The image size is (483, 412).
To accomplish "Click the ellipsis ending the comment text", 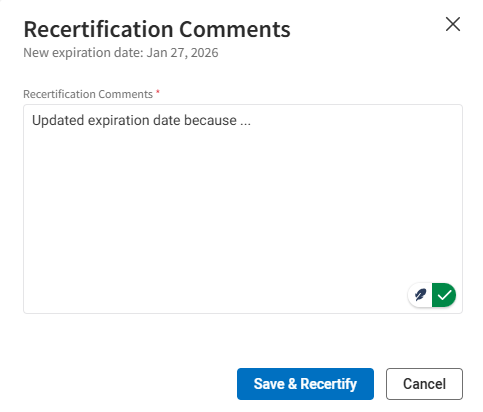I will tap(245, 123).
